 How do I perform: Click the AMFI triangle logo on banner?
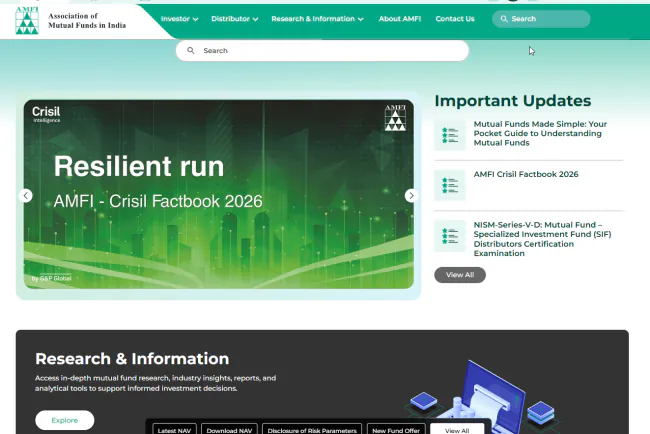(395, 118)
